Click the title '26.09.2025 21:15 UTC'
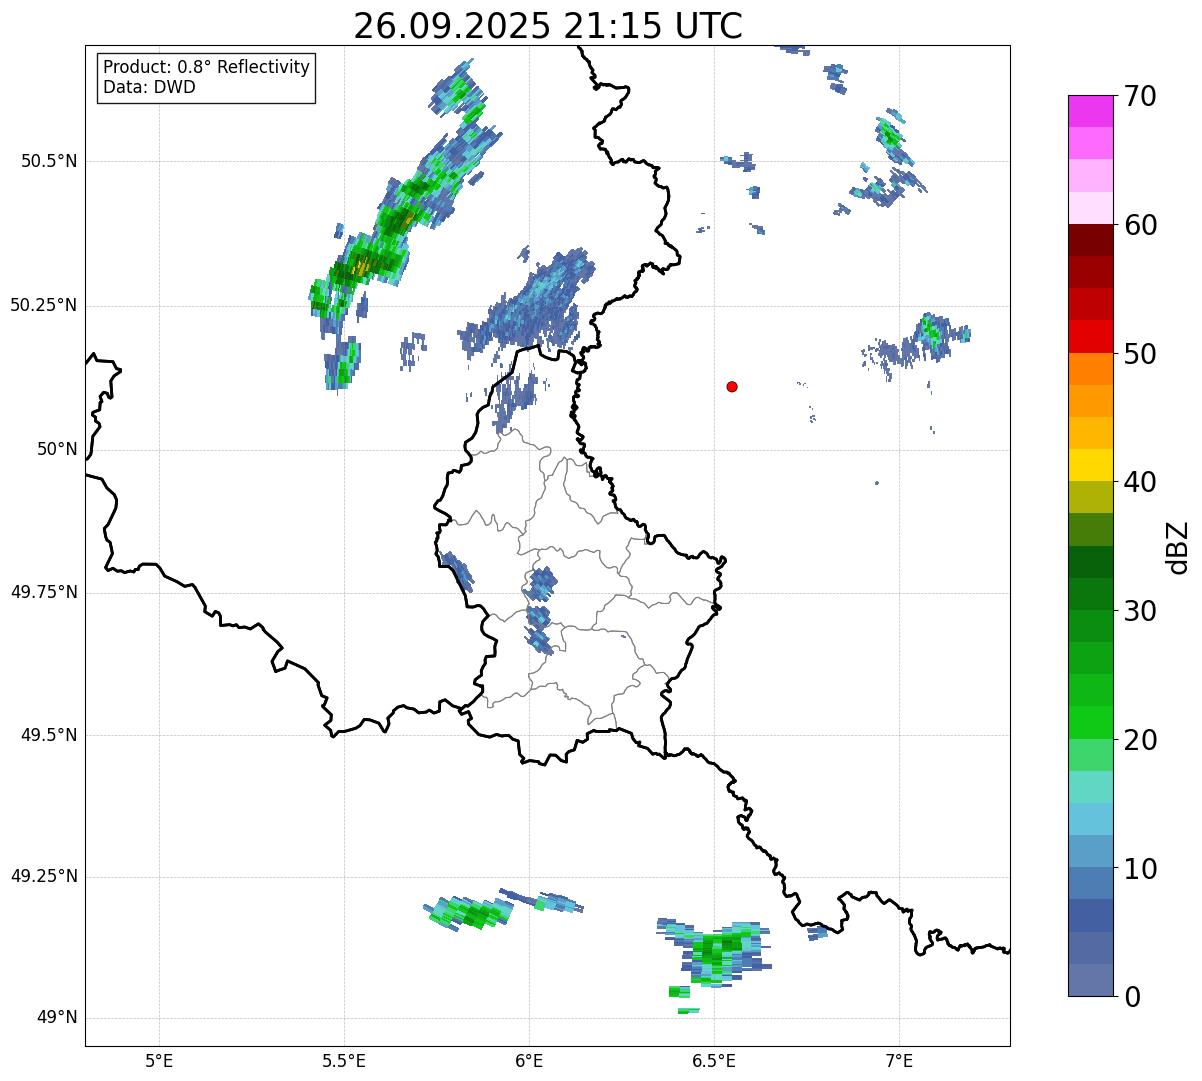Image resolution: width=1202 pixels, height=1081 pixels. (548, 26)
